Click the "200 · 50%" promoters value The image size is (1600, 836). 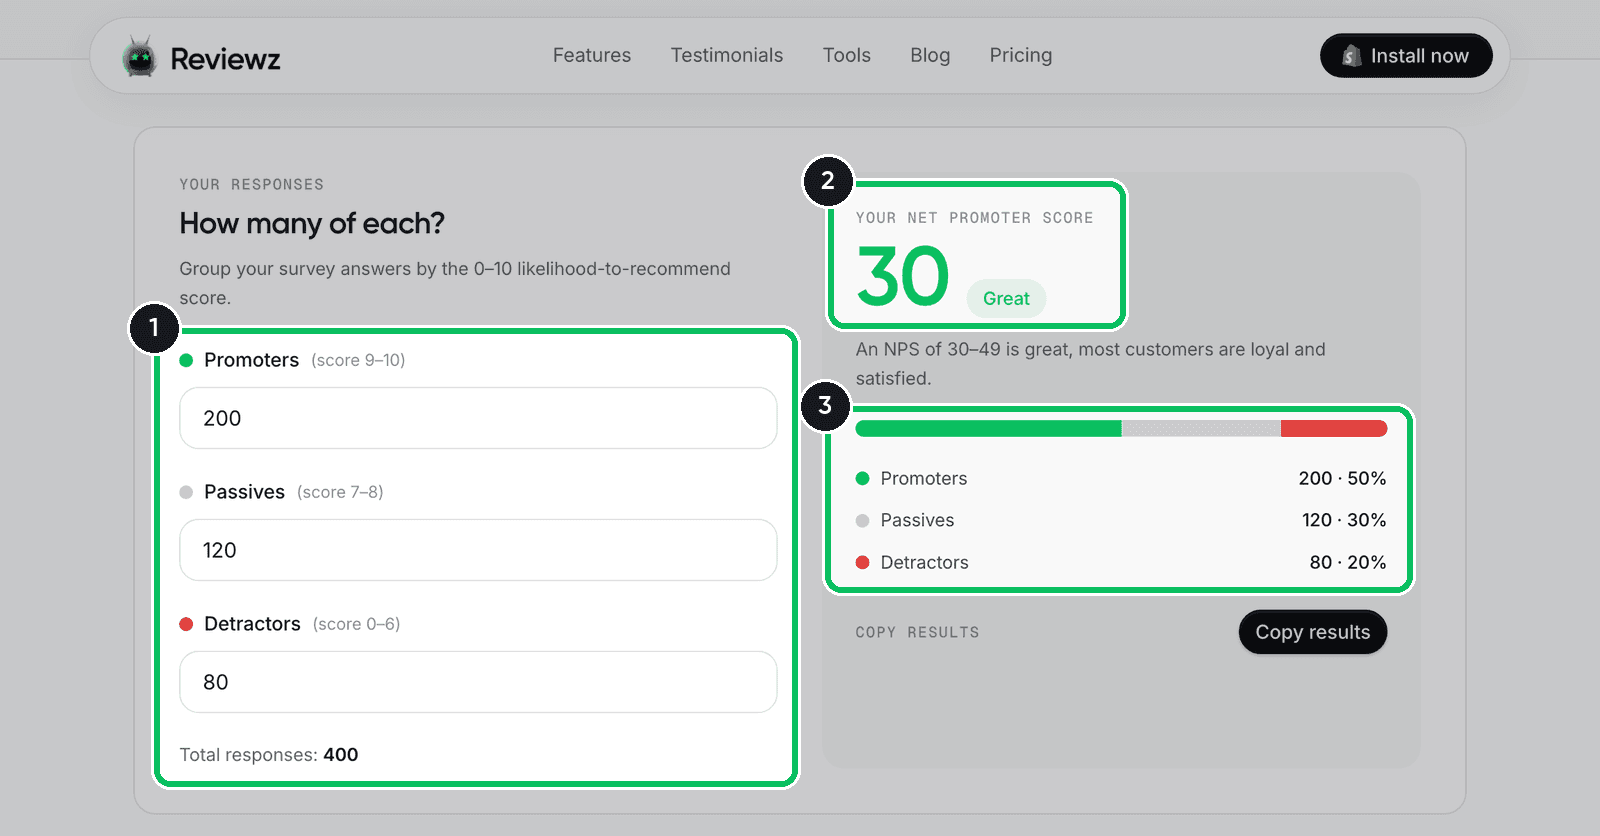click(x=1342, y=478)
